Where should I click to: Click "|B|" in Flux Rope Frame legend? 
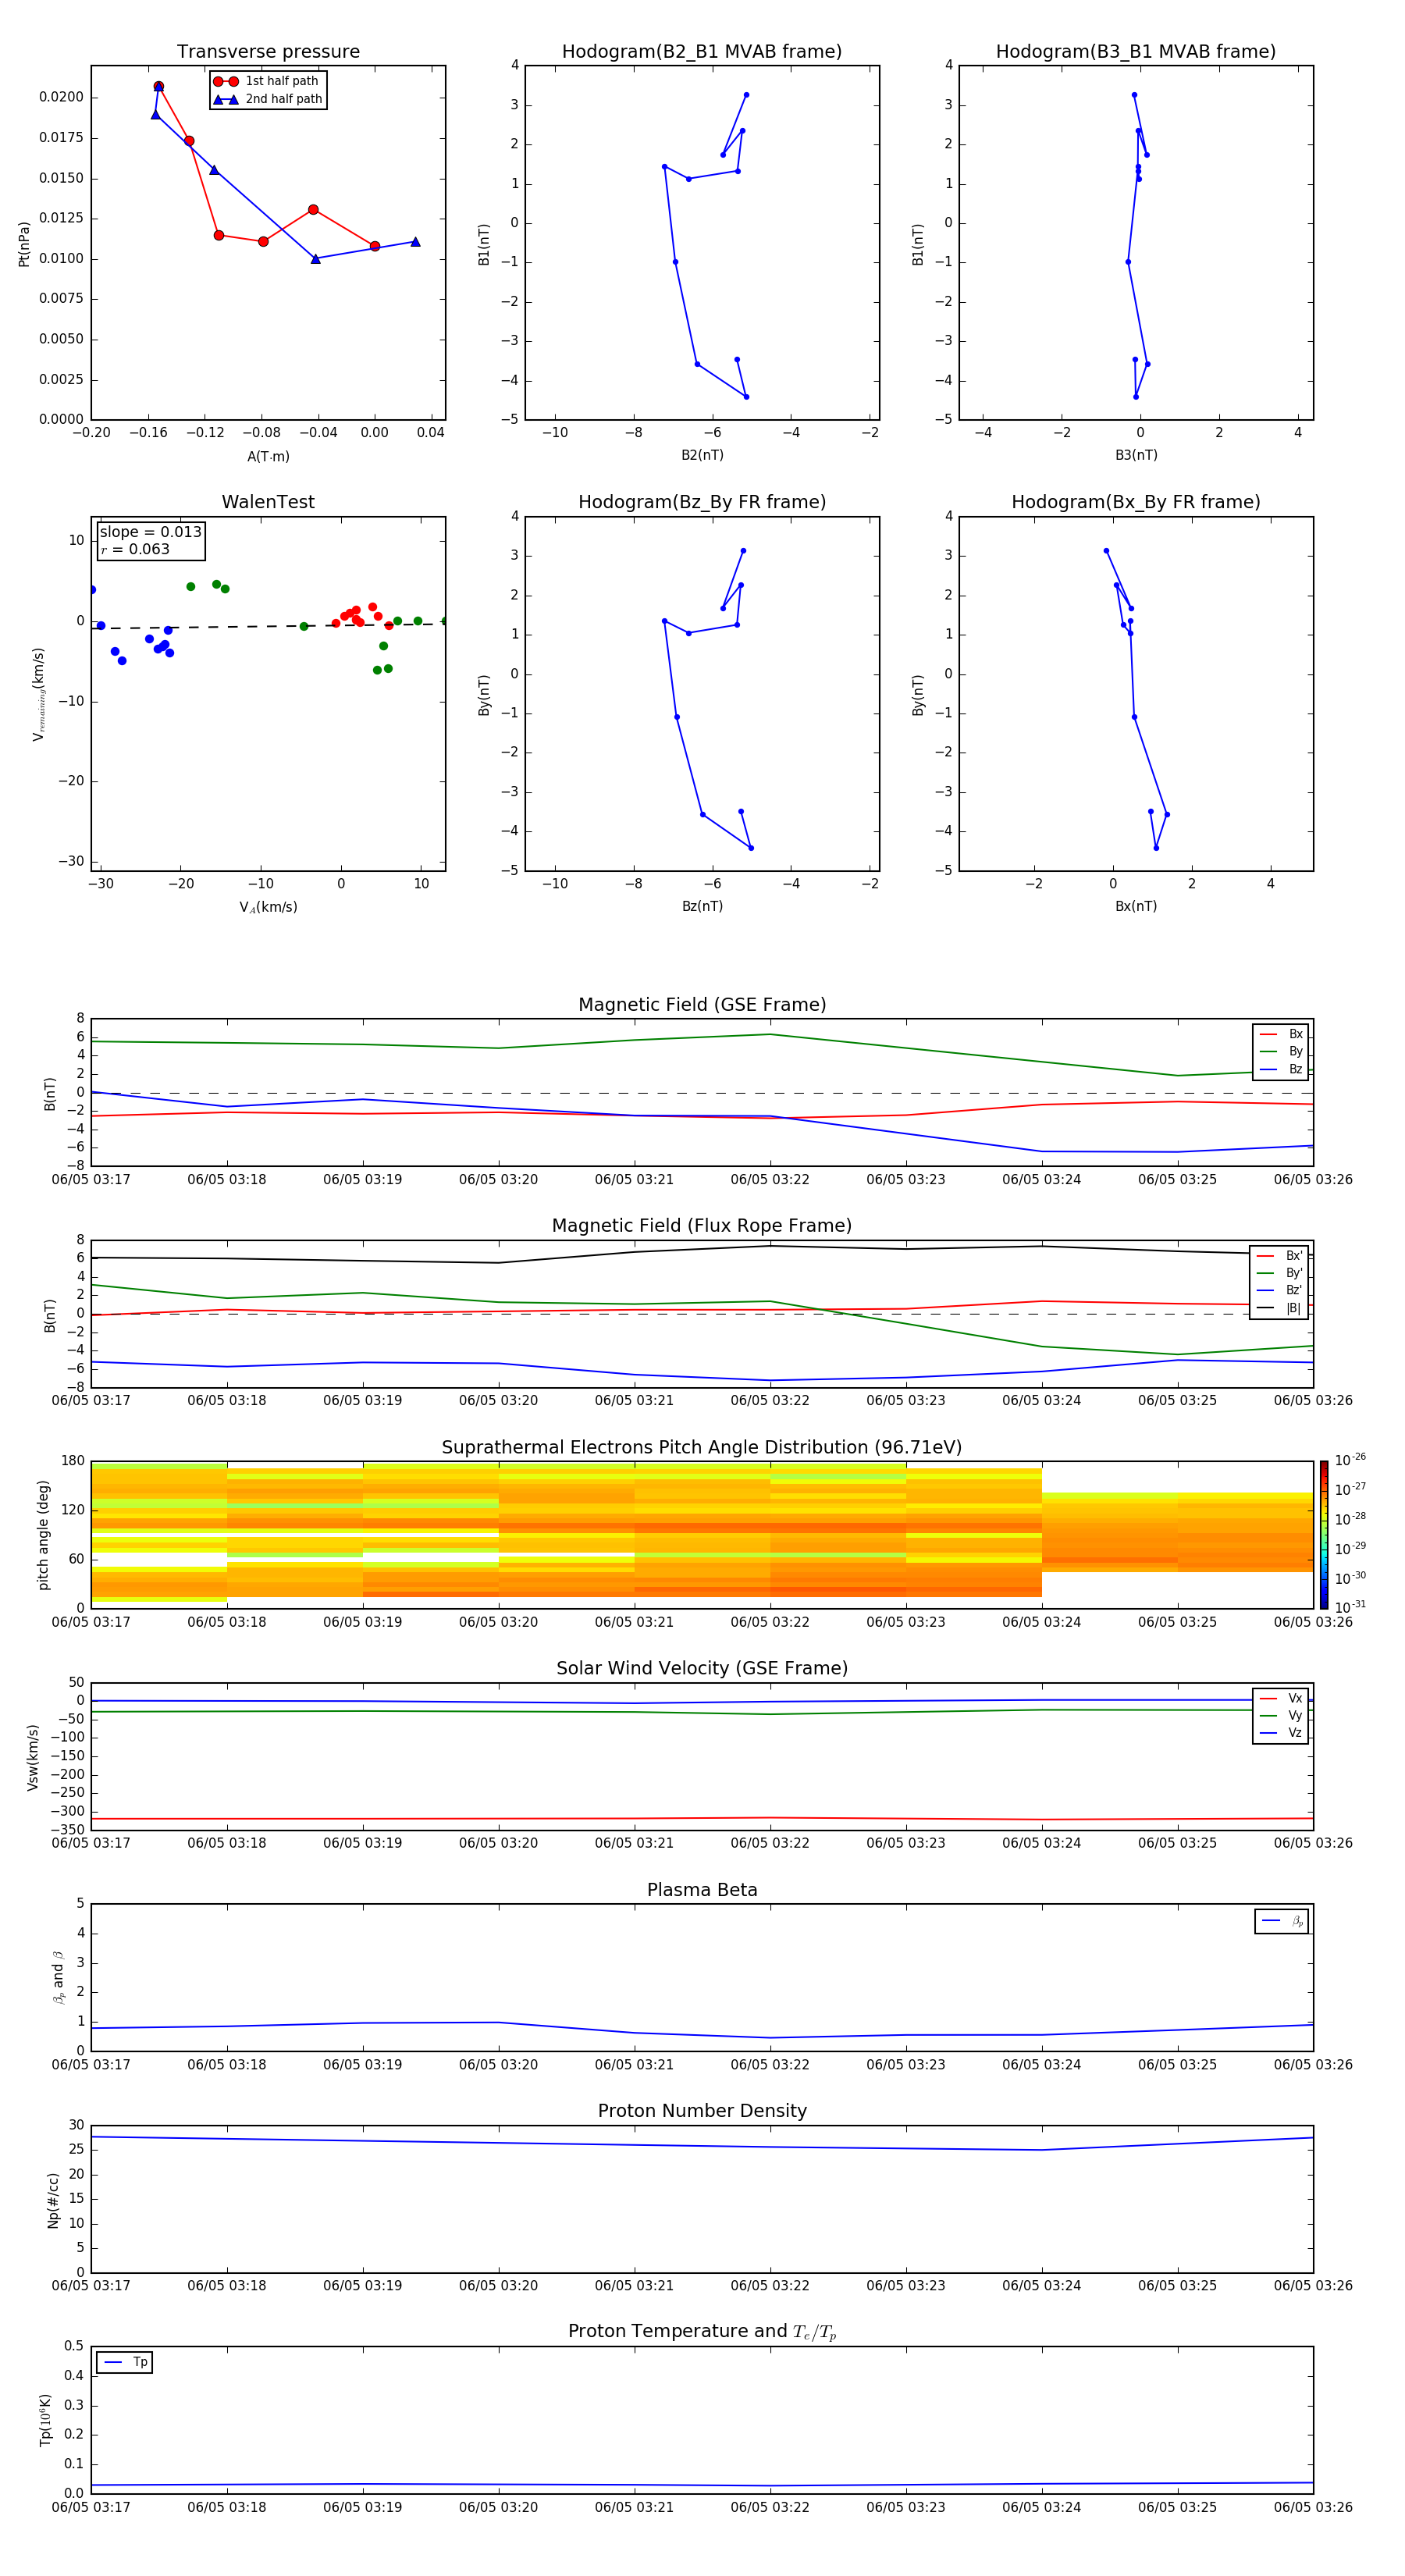(x=1280, y=1308)
